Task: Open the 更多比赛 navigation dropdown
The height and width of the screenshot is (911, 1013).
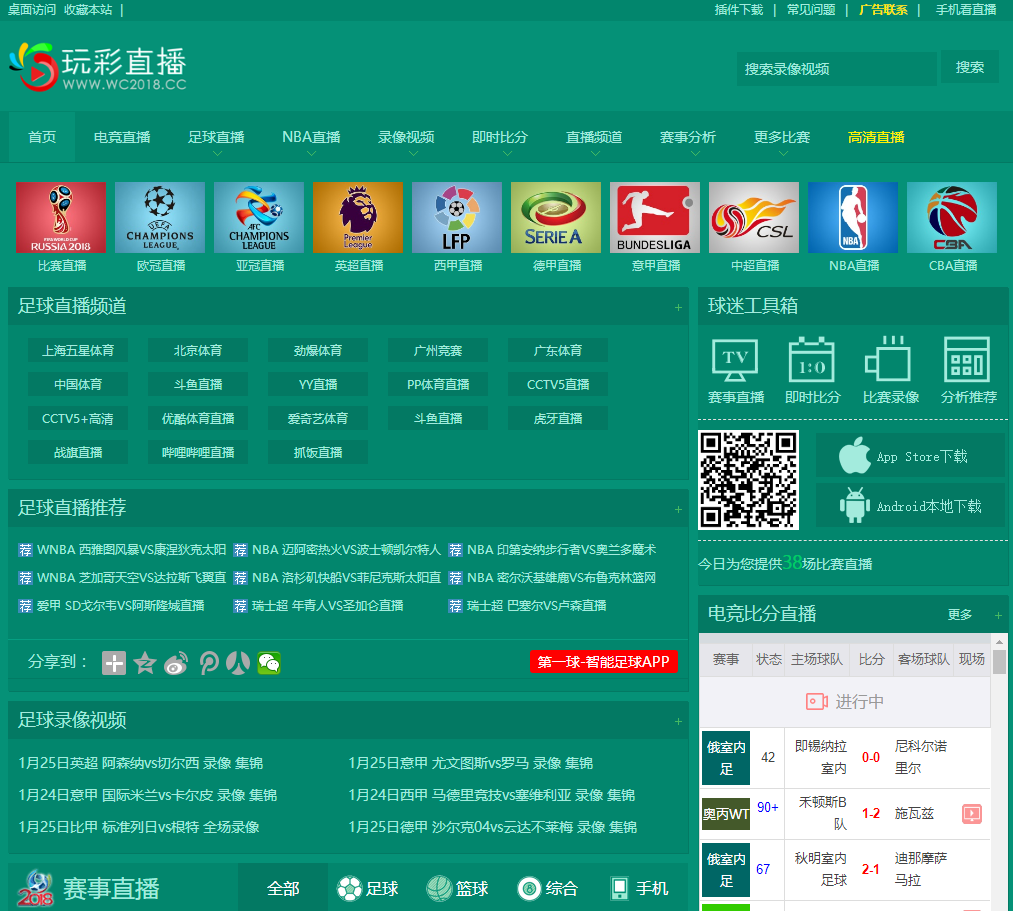Action: tap(782, 138)
